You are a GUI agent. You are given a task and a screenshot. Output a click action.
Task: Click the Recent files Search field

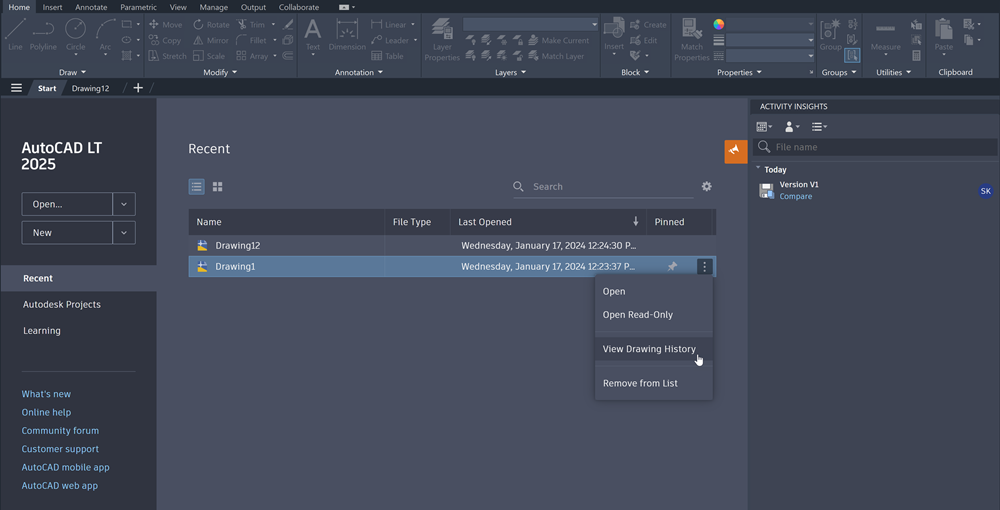(x=603, y=186)
